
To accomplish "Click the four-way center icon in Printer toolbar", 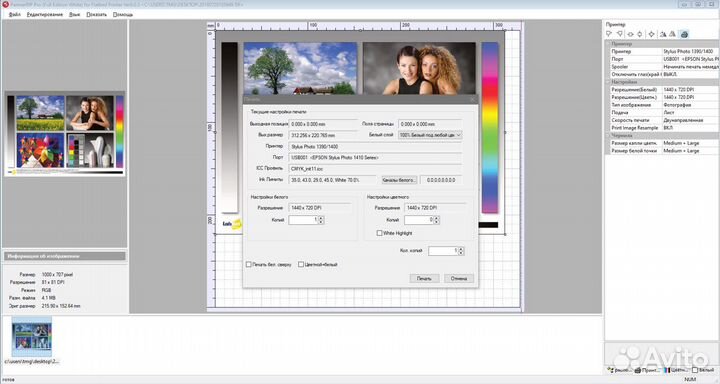I will (652, 34).
